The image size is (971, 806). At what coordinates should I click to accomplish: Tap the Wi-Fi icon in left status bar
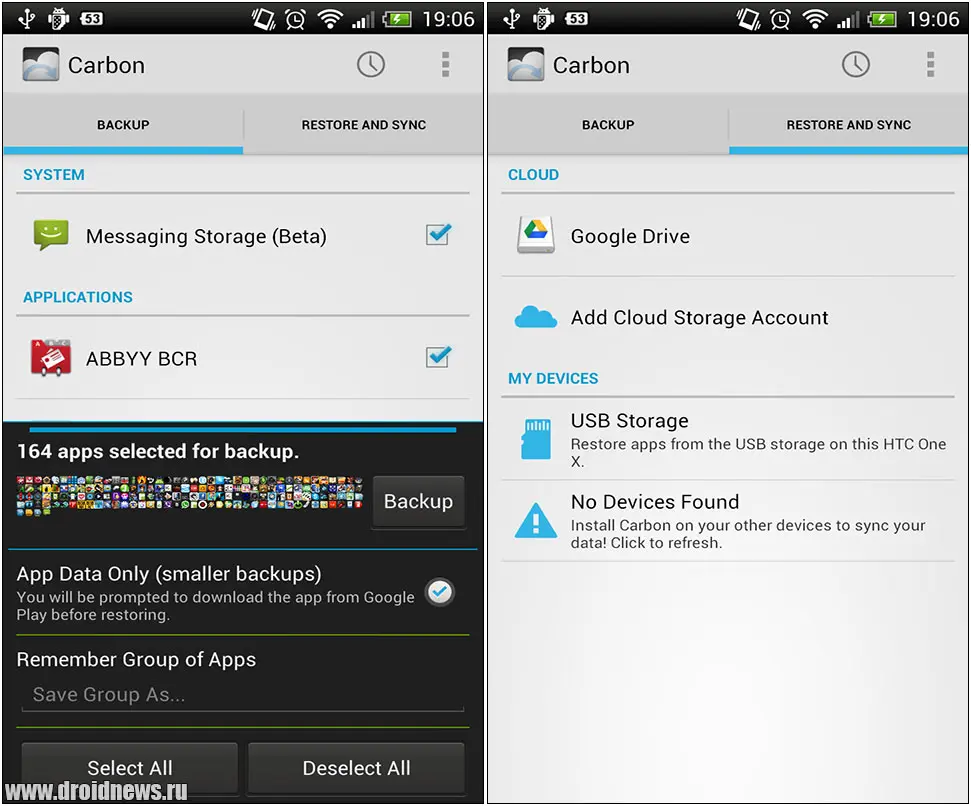330,19
